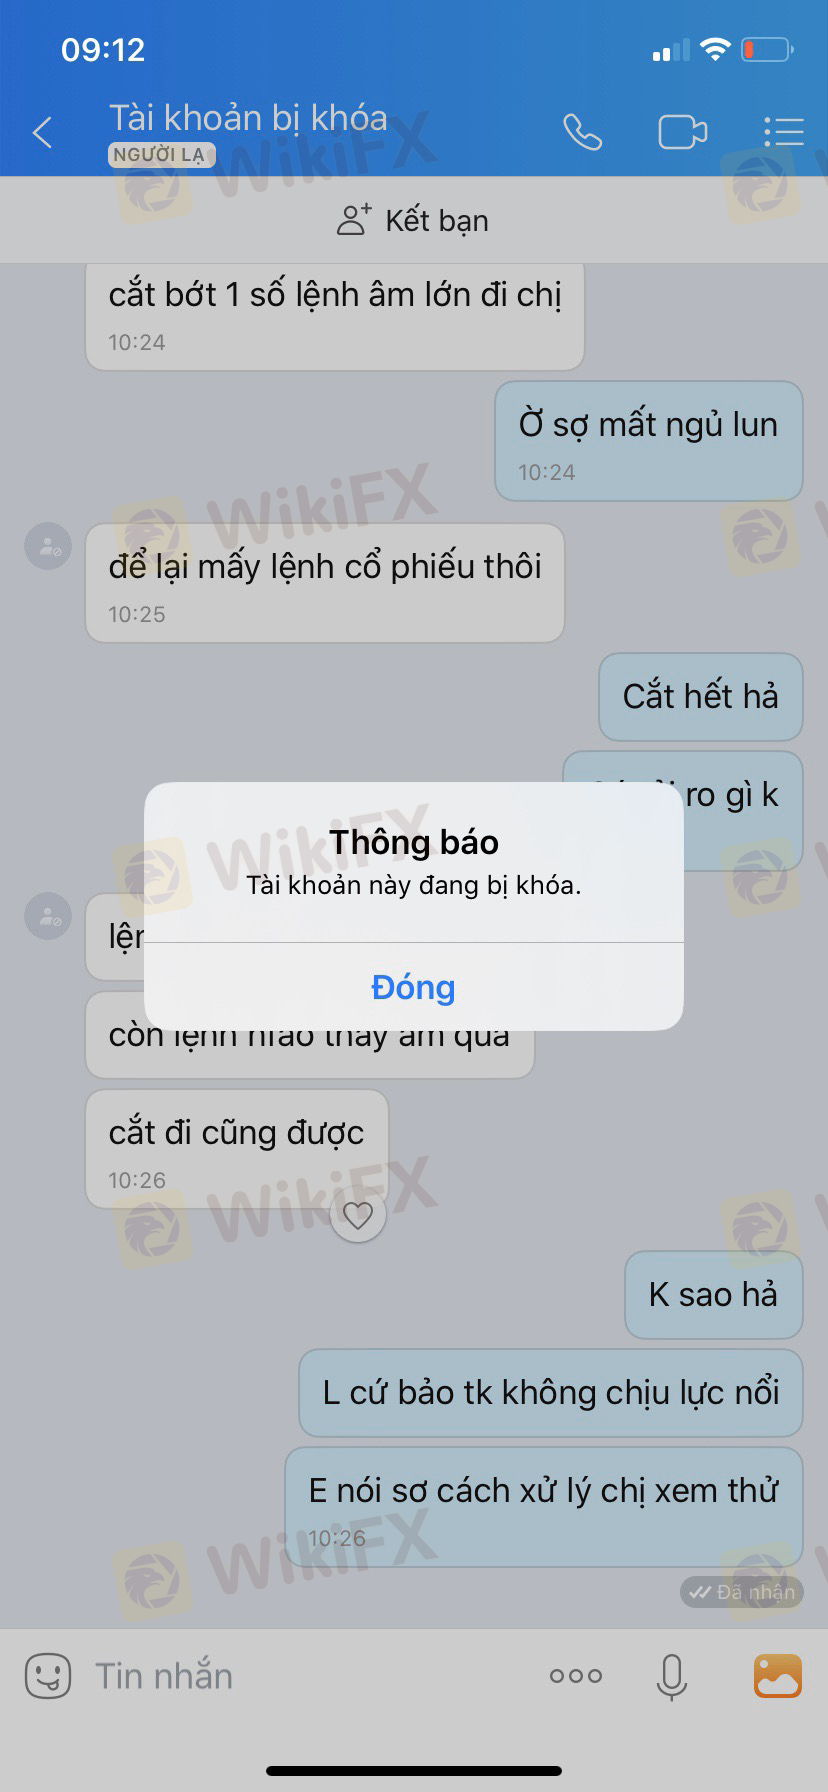Click the Tin nhắn message field
Image resolution: width=828 pixels, height=1792 pixels.
click(x=300, y=1676)
